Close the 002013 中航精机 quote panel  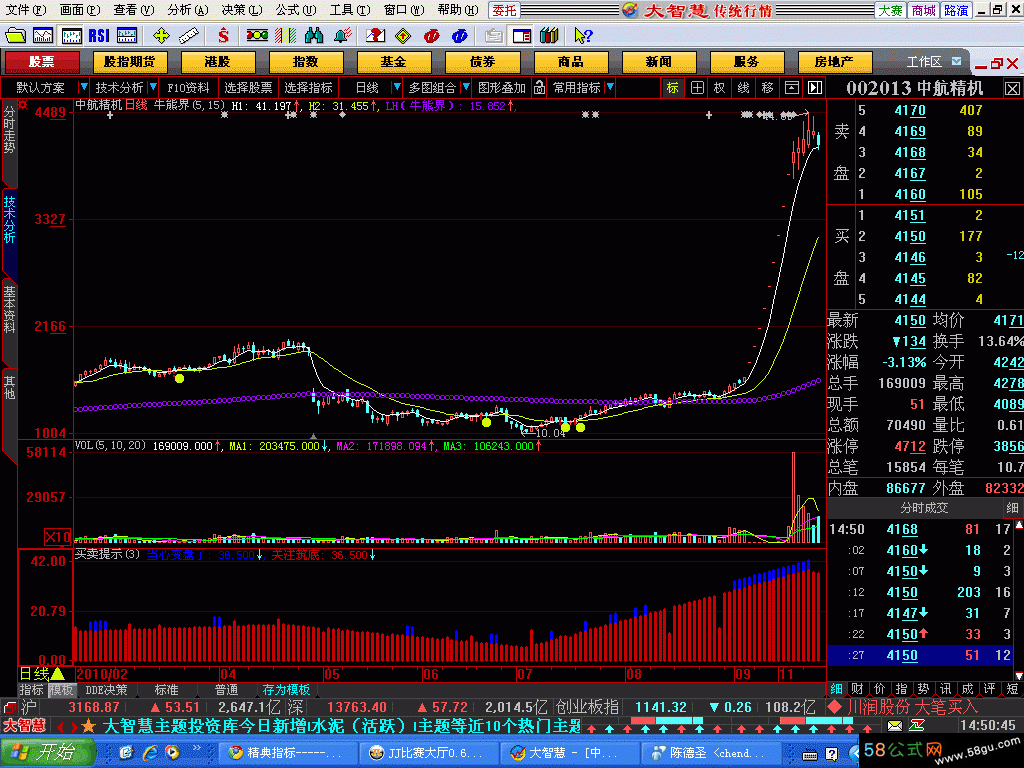1012,89
